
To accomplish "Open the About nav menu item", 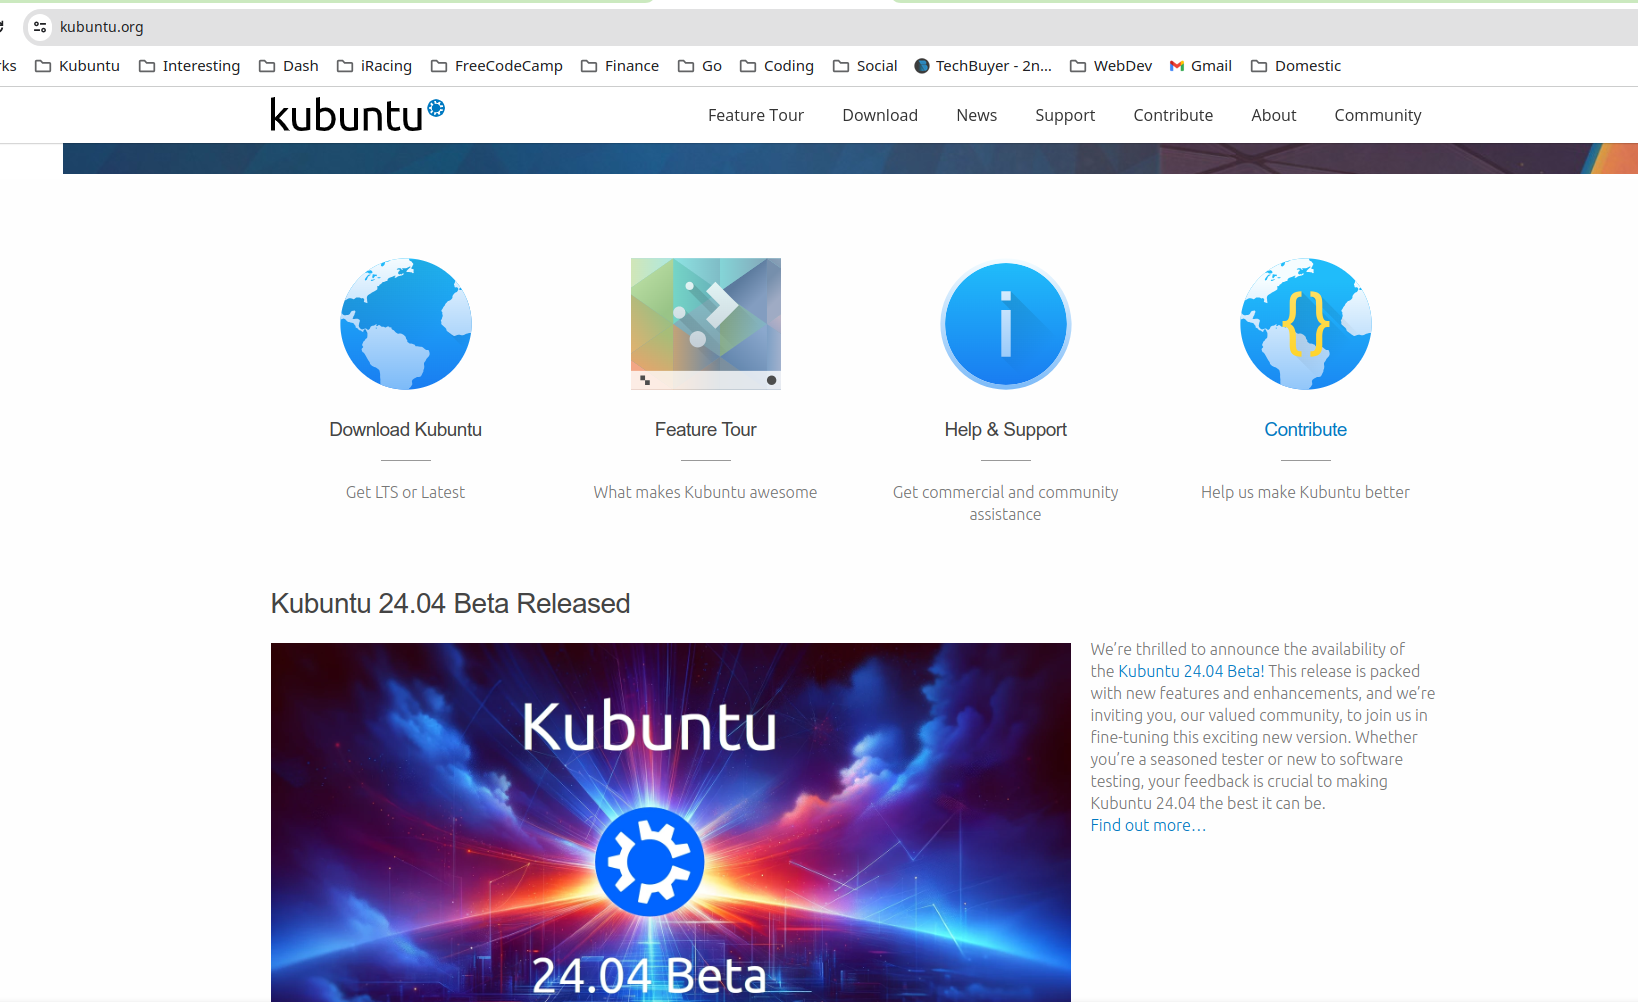I will (1273, 115).
